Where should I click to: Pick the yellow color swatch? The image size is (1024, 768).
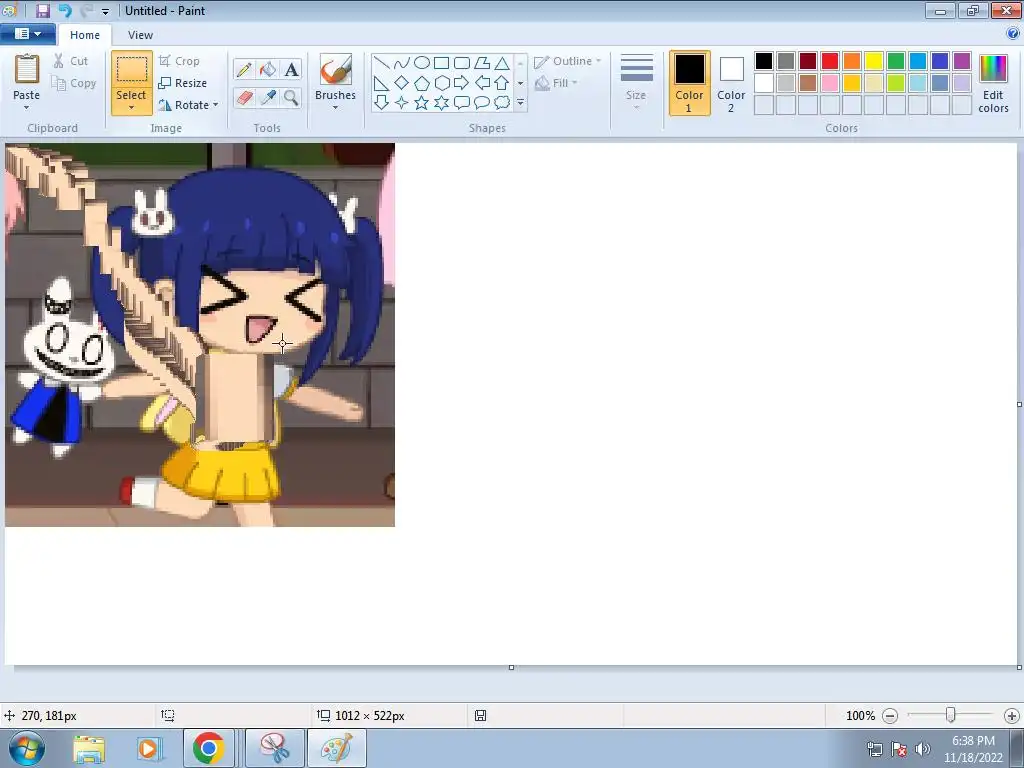click(874, 61)
